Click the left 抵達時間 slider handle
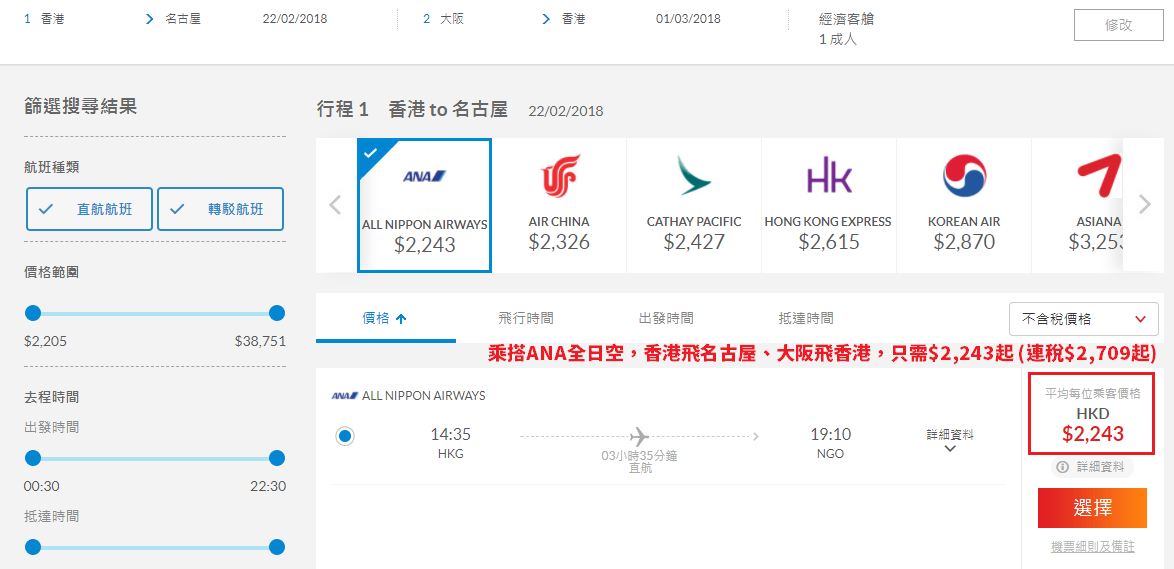The height and width of the screenshot is (569, 1174). 33,547
